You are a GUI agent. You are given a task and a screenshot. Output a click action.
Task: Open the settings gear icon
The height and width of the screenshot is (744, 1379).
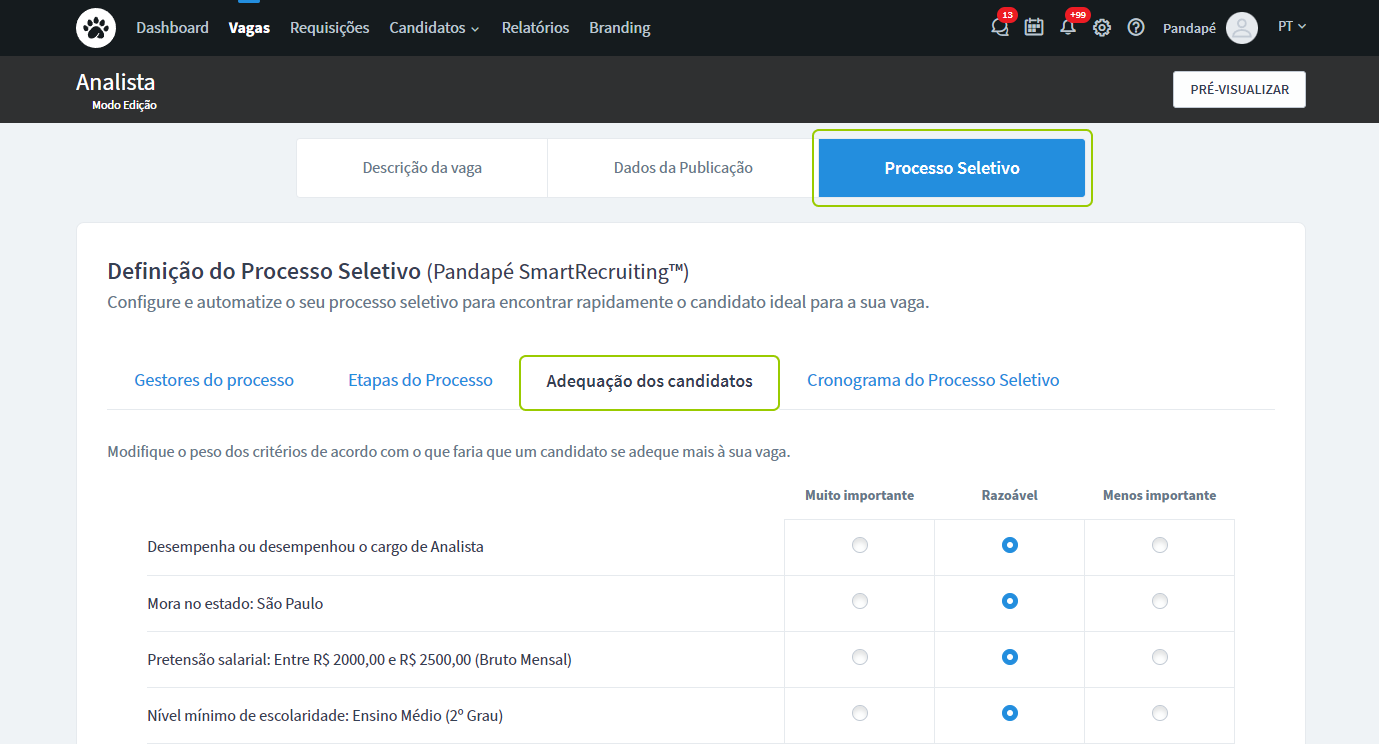(x=1102, y=28)
